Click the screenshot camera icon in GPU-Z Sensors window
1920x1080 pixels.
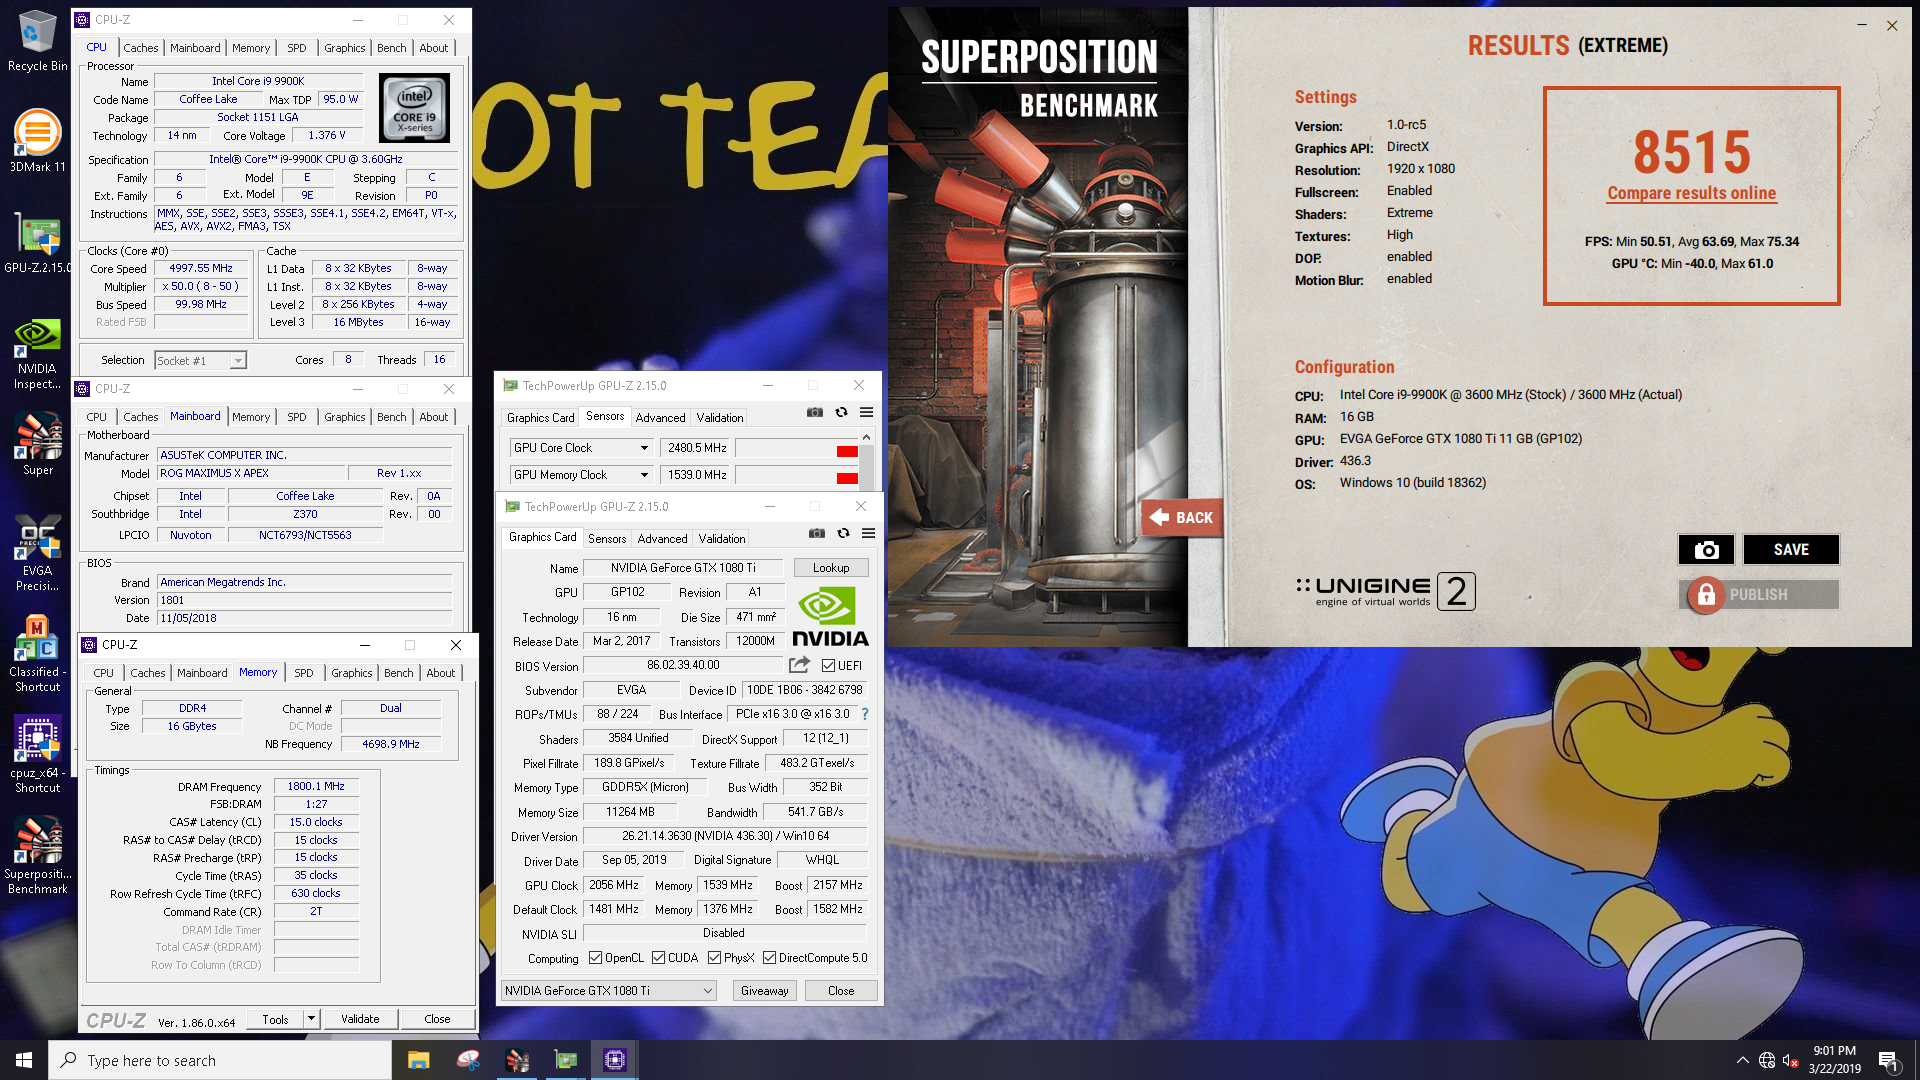click(x=815, y=412)
